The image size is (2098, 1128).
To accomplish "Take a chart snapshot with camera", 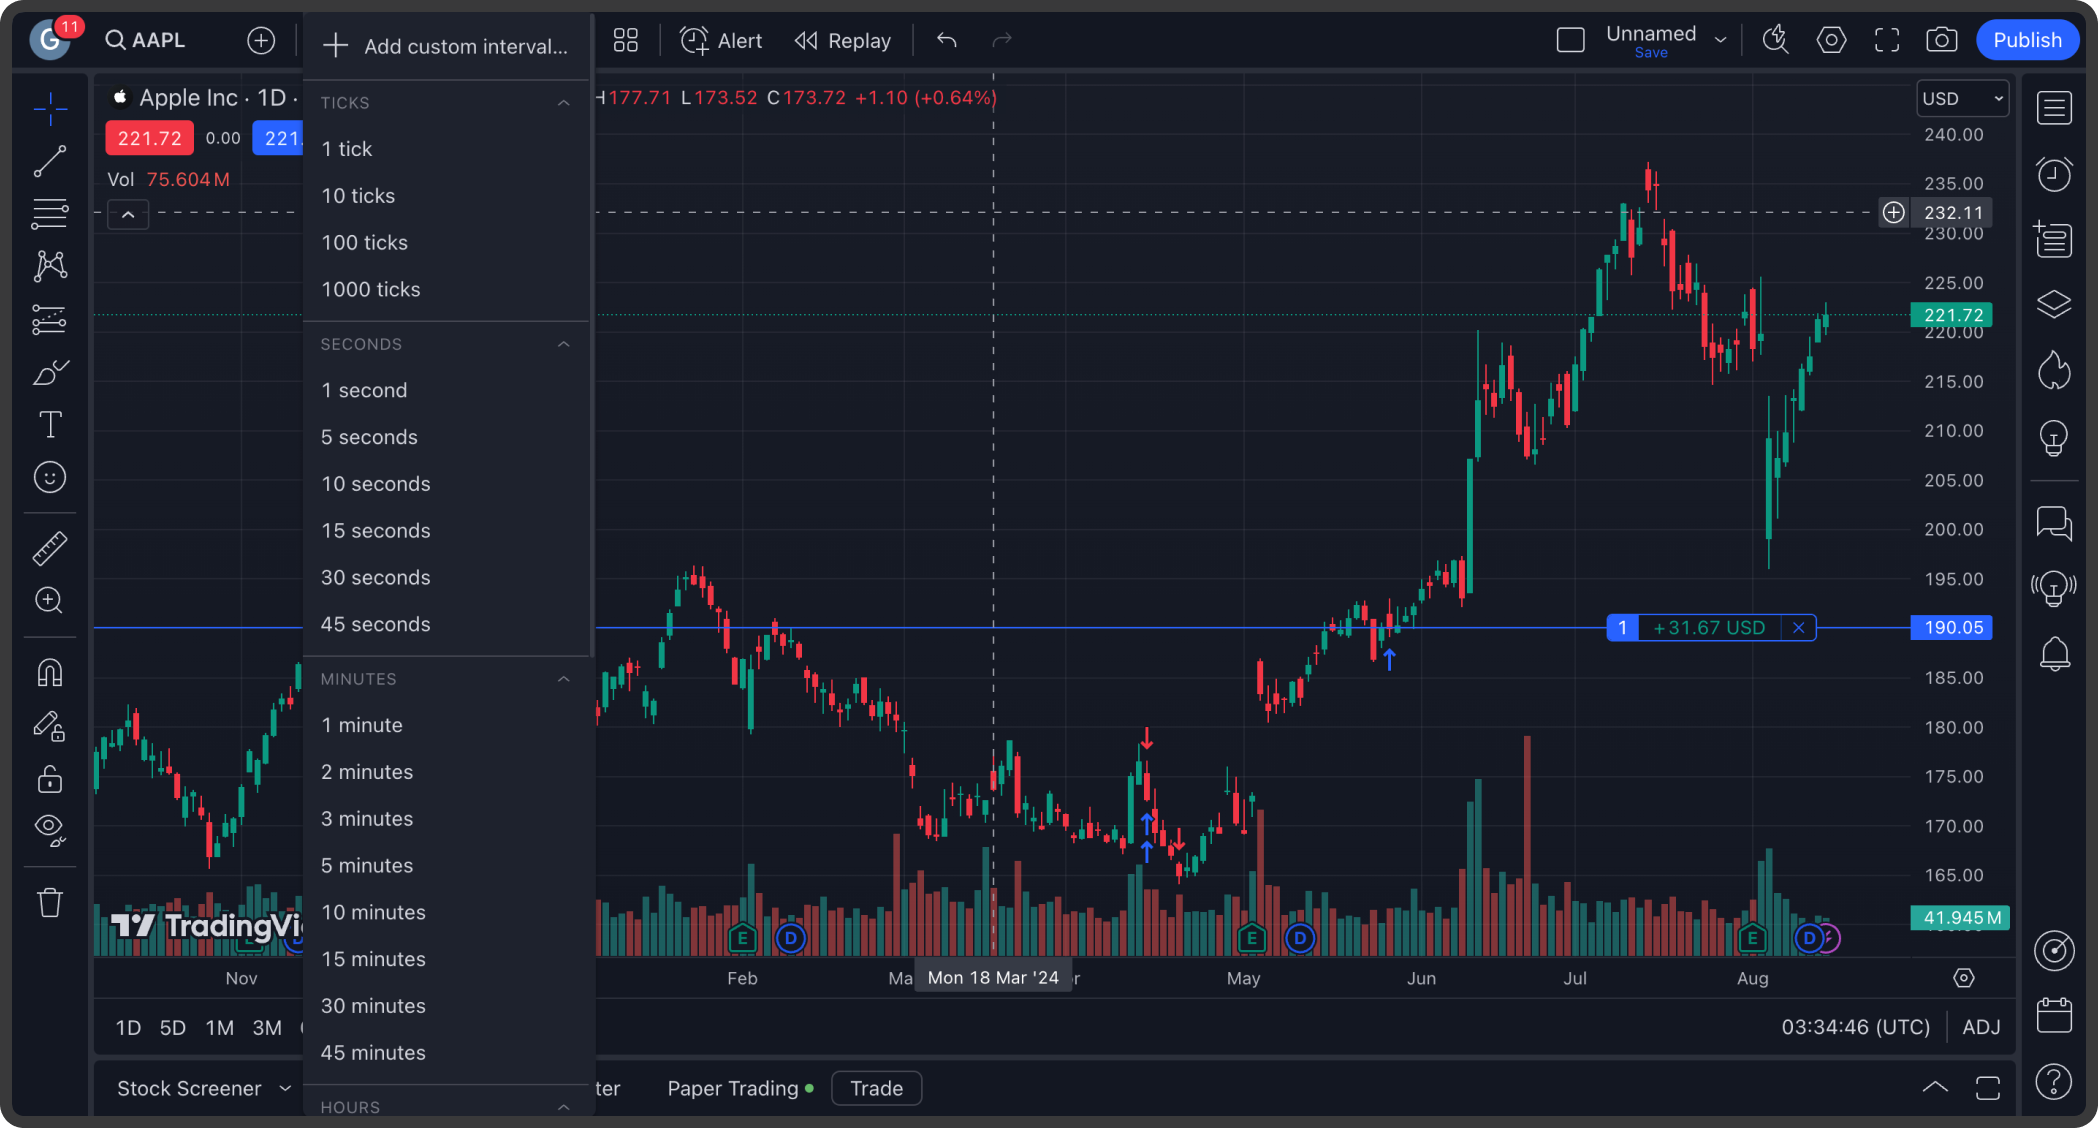I will pos(1942,40).
